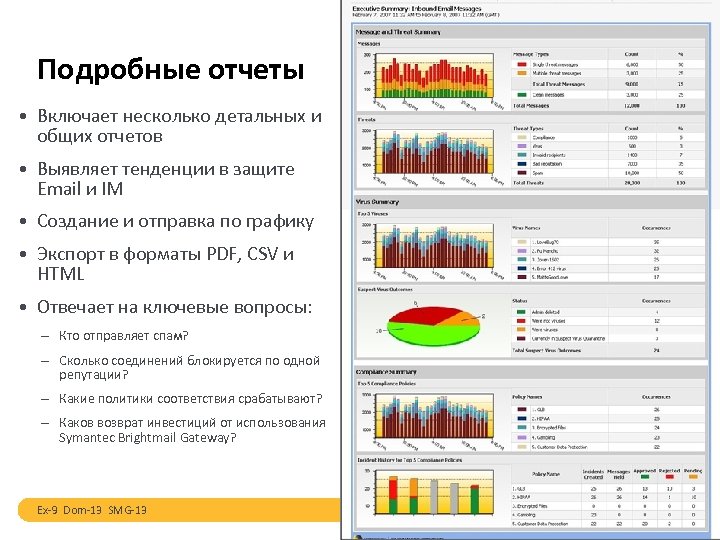Click the orange Multiple threat messages swatch
The width and height of the screenshot is (720, 540).
pyautogui.click(x=522, y=73)
